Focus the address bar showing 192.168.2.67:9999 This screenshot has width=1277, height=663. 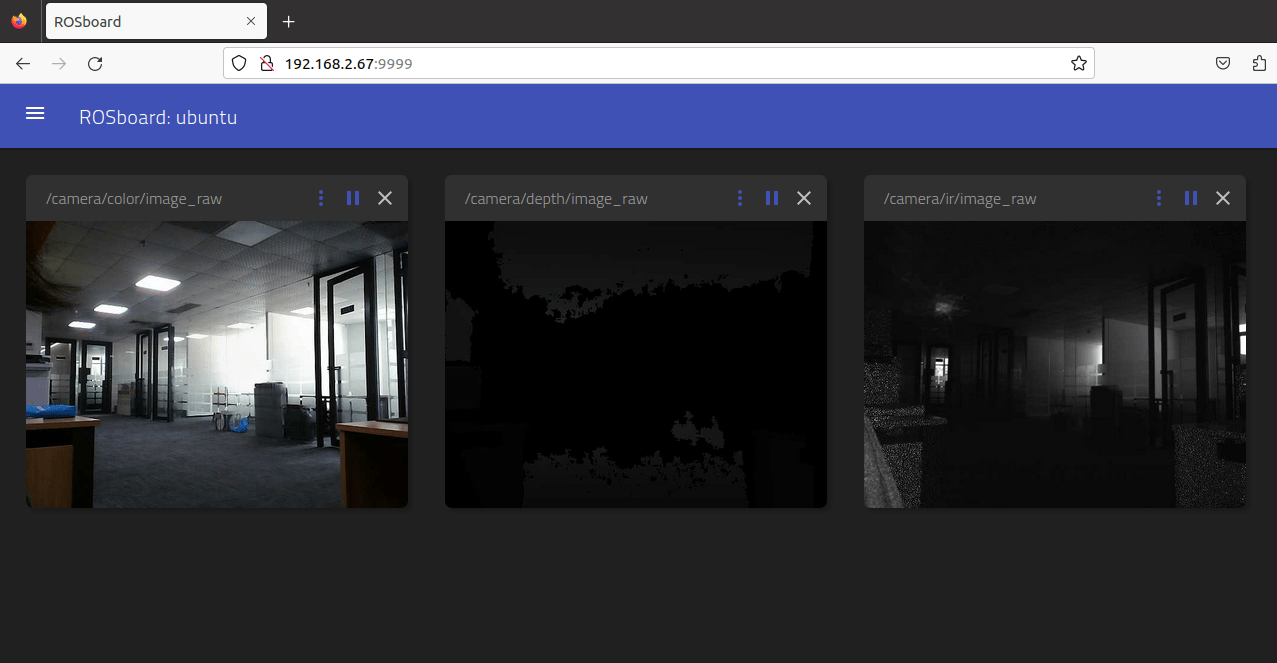658,63
